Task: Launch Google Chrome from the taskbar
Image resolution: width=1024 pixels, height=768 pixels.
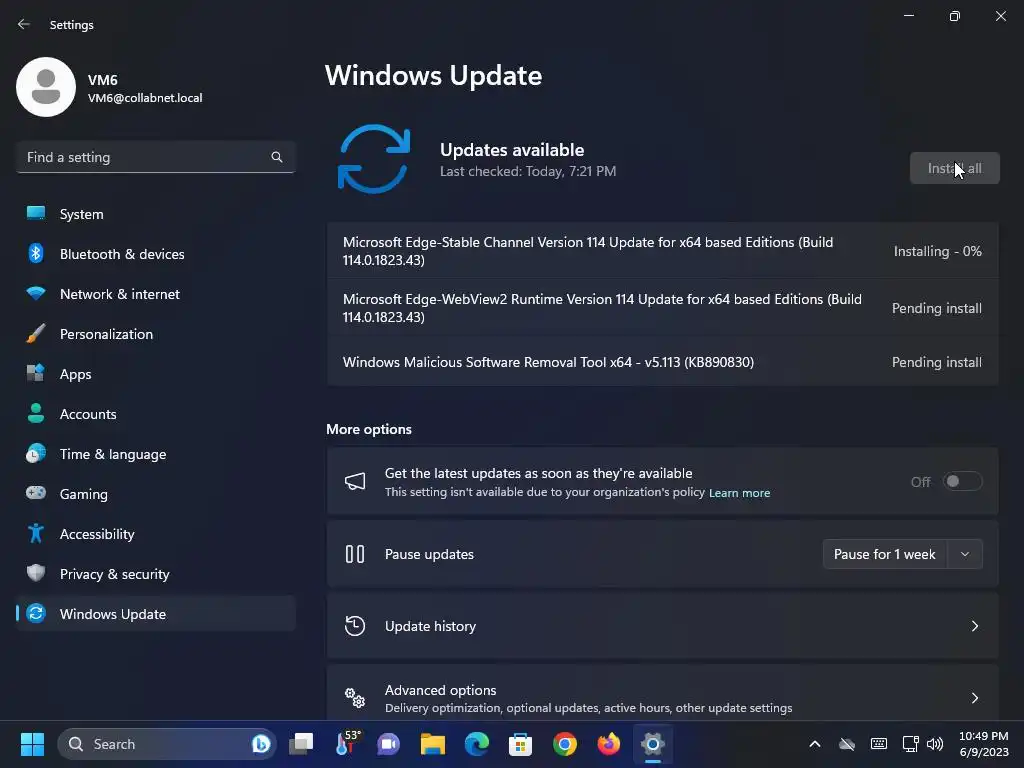Action: tap(565, 744)
